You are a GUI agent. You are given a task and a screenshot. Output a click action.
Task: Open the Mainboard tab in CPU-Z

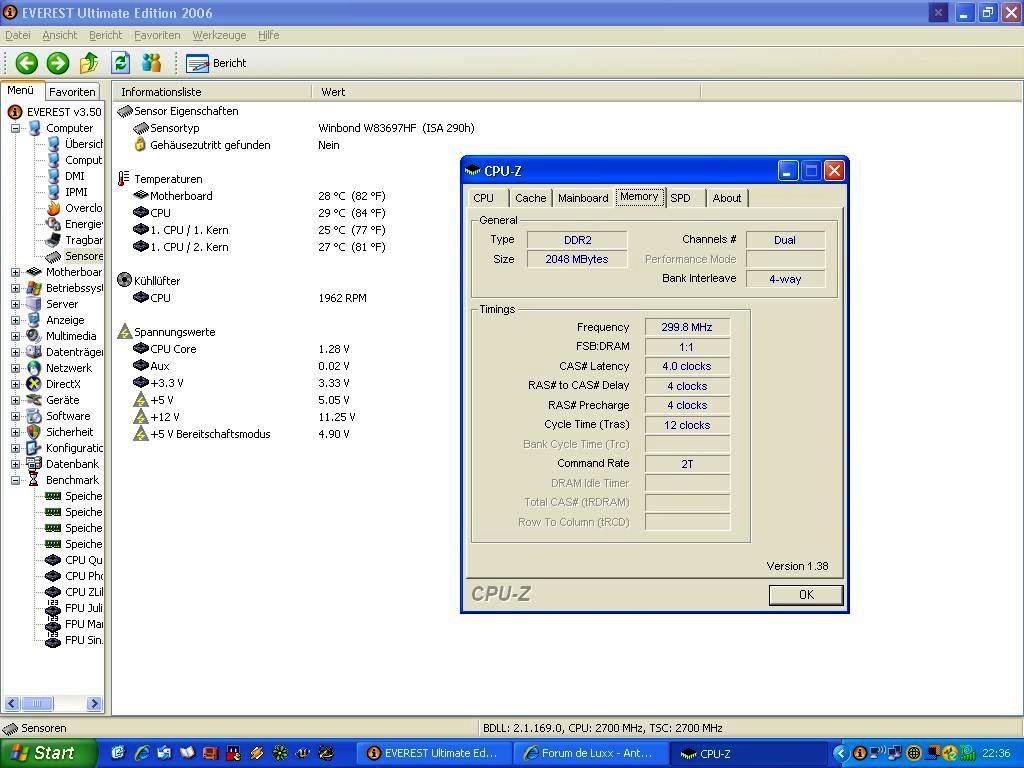pyautogui.click(x=583, y=198)
